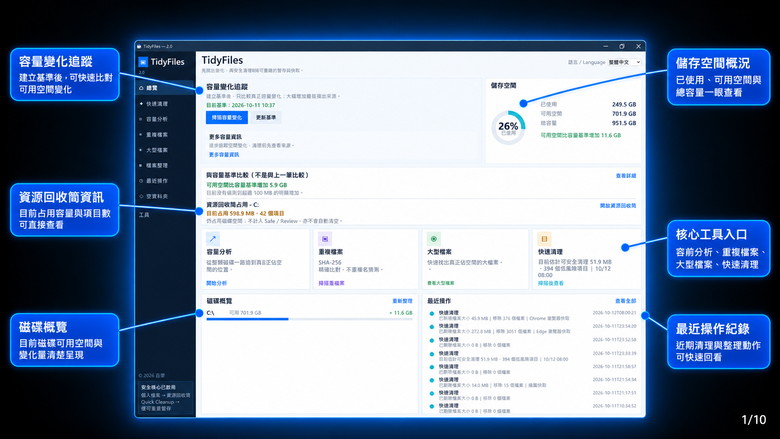Click the 查看詳細 link

coord(626,176)
